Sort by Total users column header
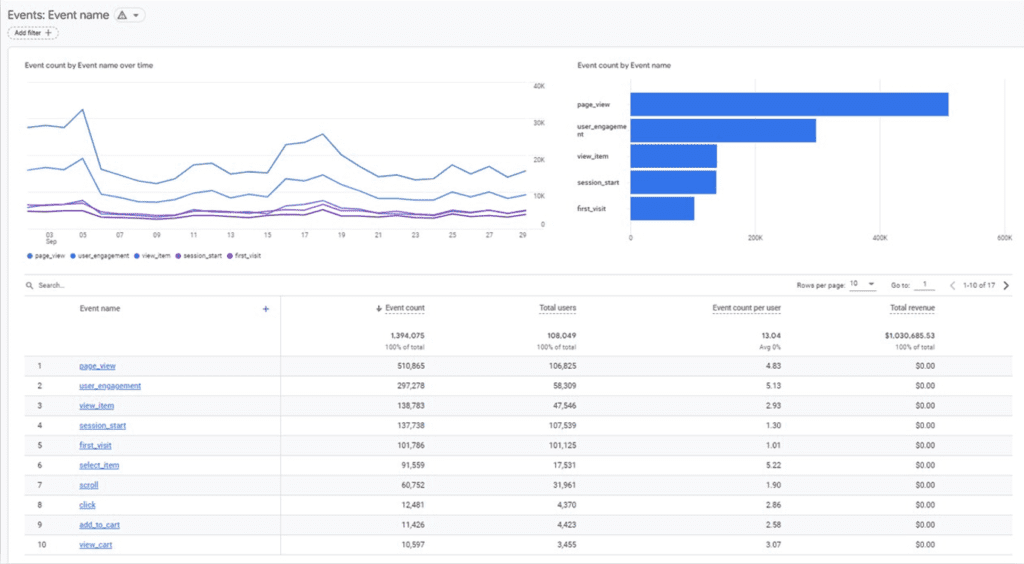The height and width of the screenshot is (564, 1024). [x=557, y=308]
